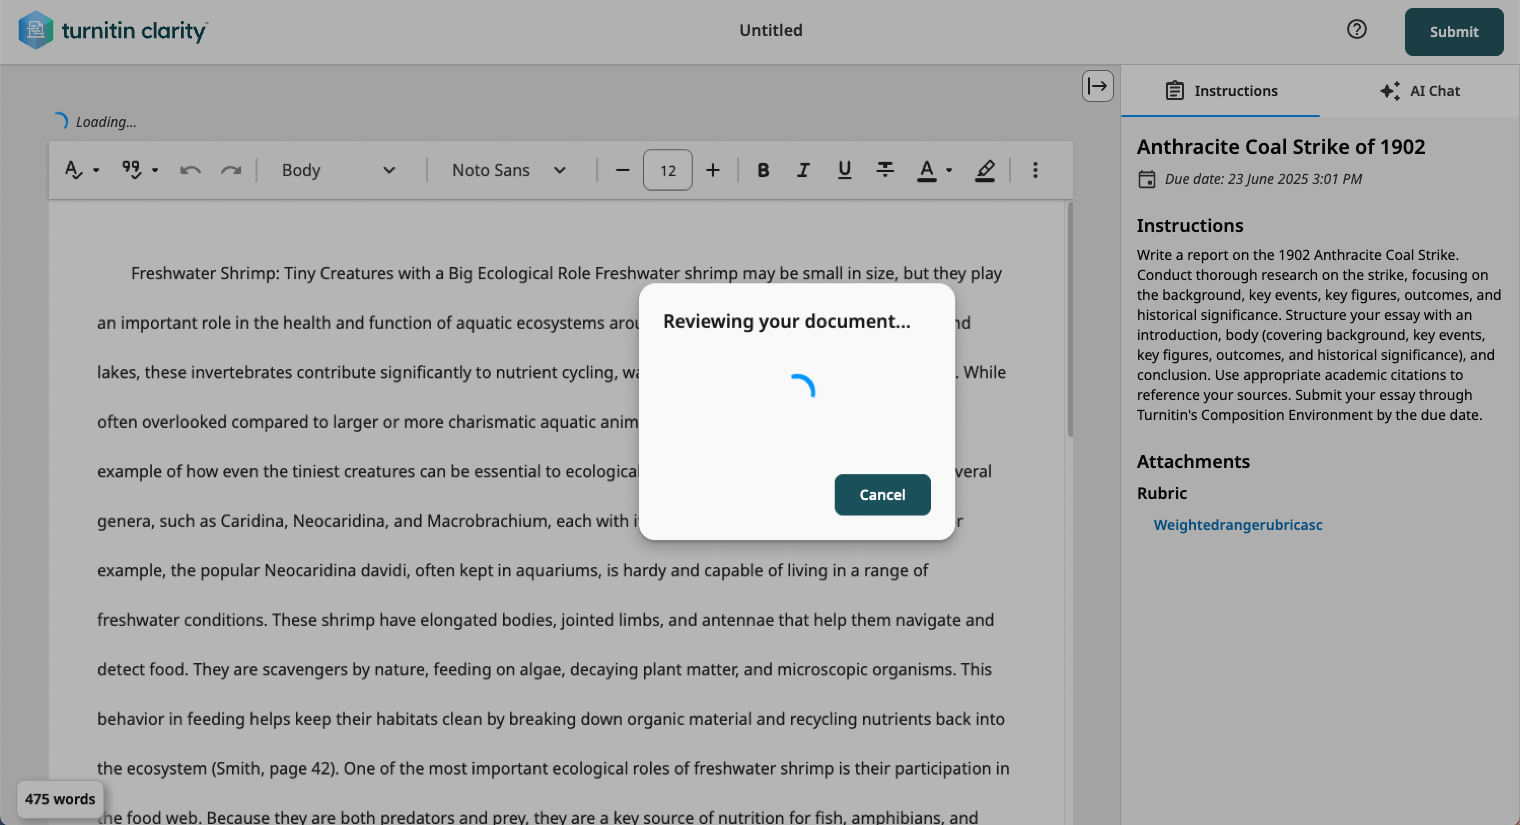
Task: Select the Instructions tab
Action: 1222,90
